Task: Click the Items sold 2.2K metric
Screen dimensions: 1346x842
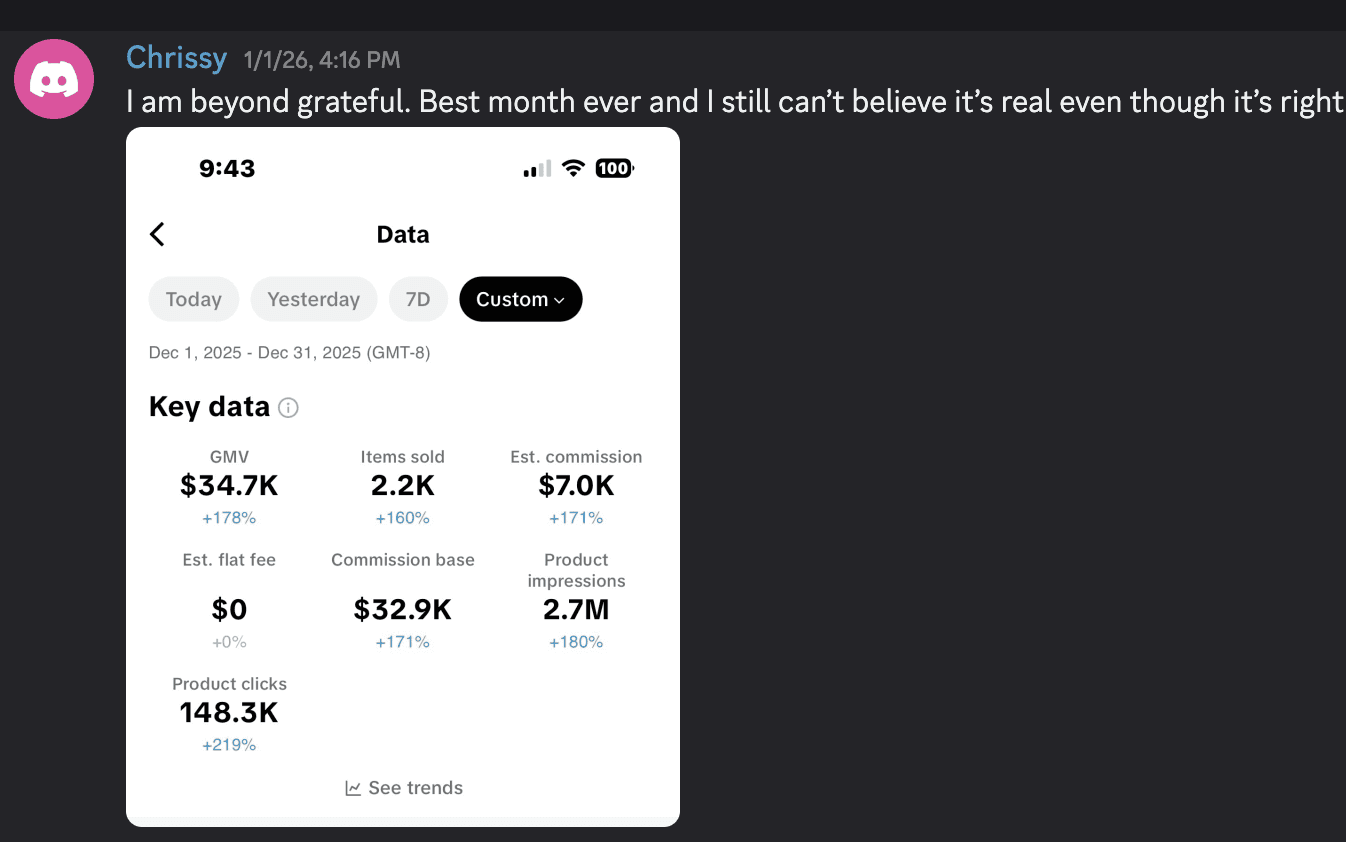Action: tap(402, 486)
